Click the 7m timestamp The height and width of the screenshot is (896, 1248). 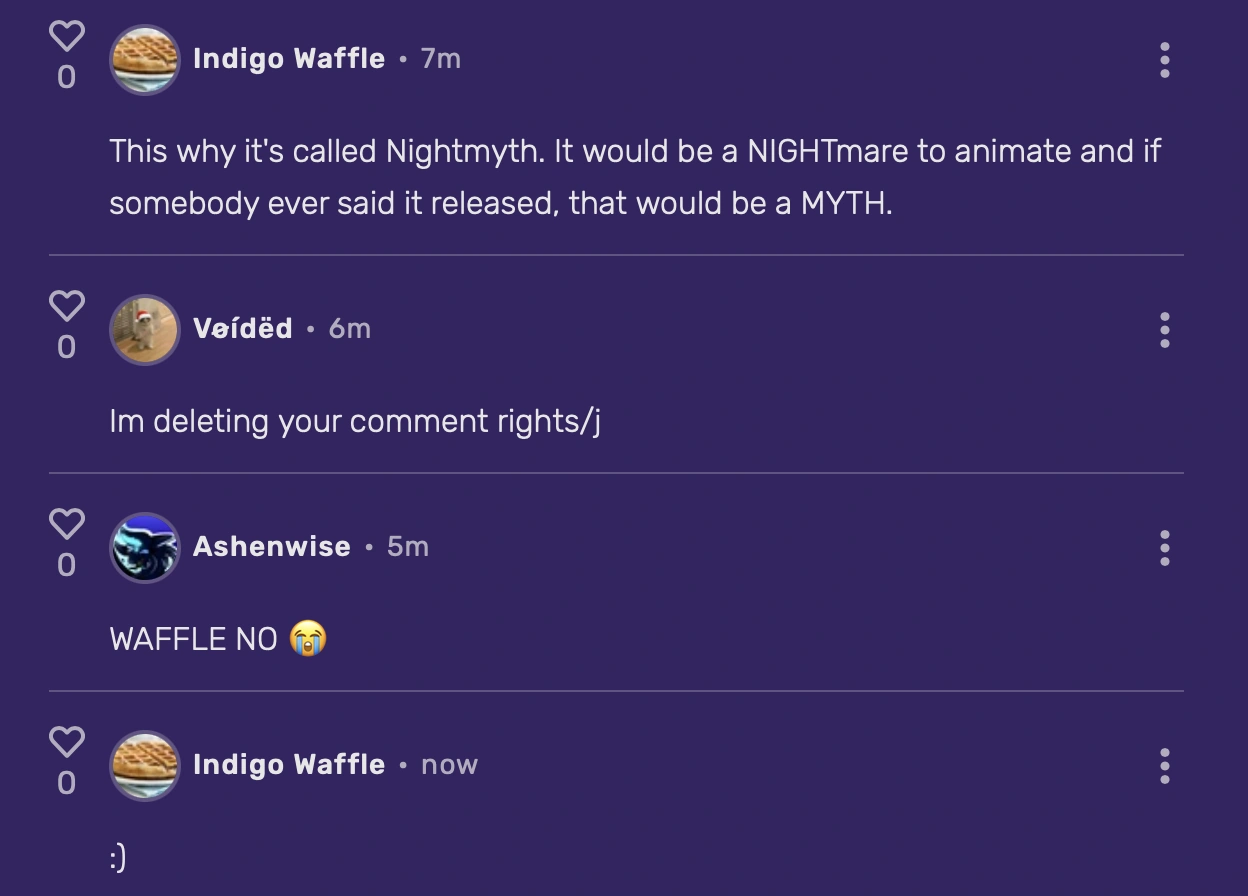point(441,59)
